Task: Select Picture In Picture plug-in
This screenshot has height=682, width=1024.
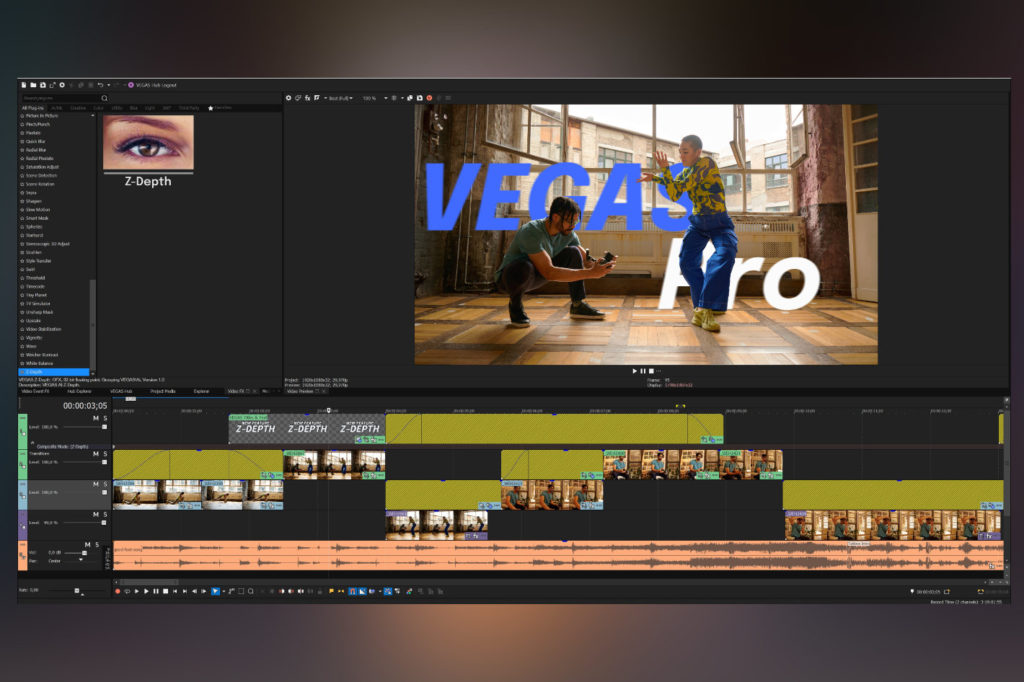Action: tap(42, 116)
